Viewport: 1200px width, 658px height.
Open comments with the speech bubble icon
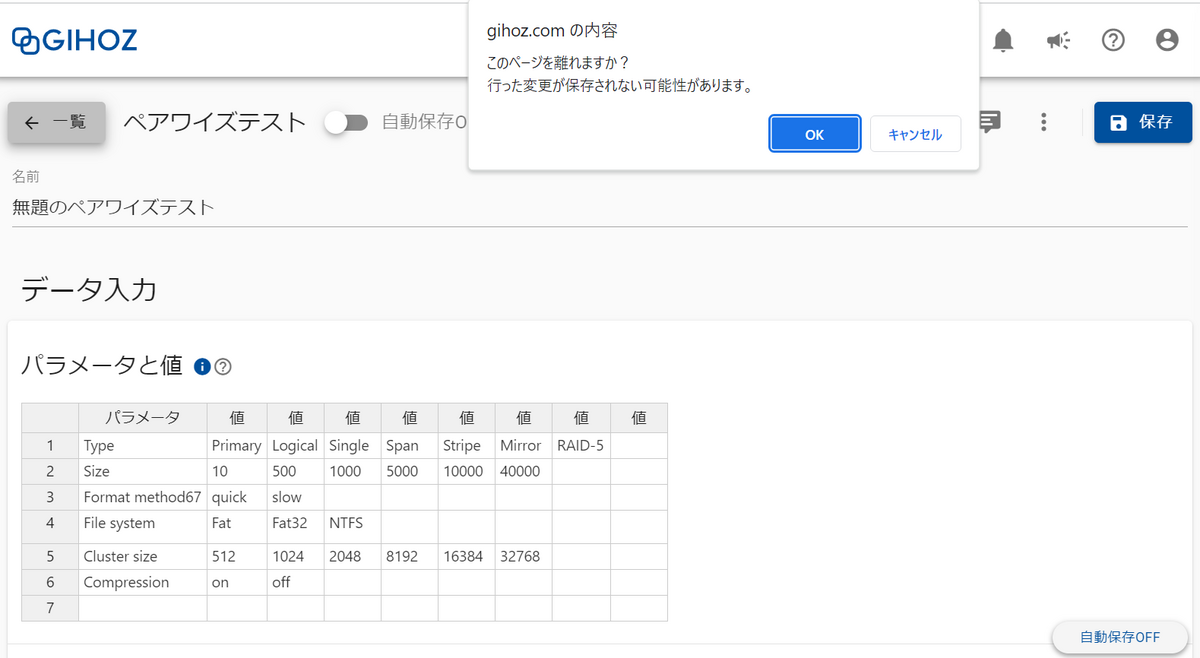pyautogui.click(x=988, y=122)
